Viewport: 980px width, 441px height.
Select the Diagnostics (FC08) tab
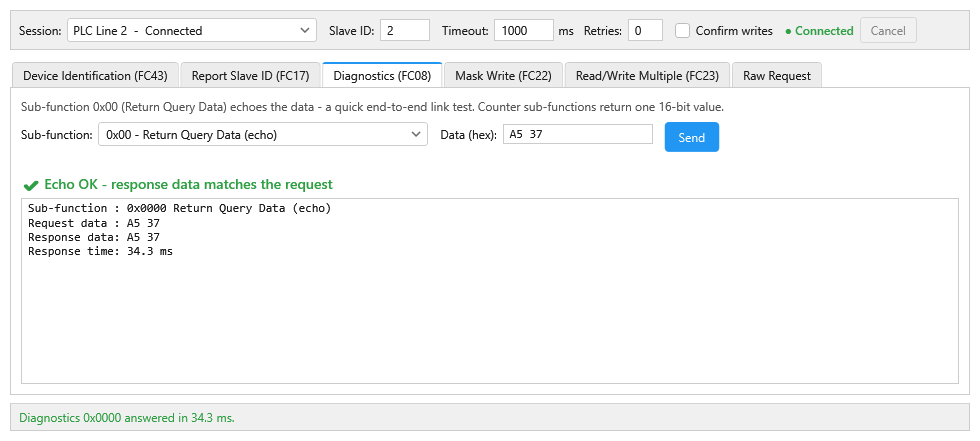click(x=382, y=76)
